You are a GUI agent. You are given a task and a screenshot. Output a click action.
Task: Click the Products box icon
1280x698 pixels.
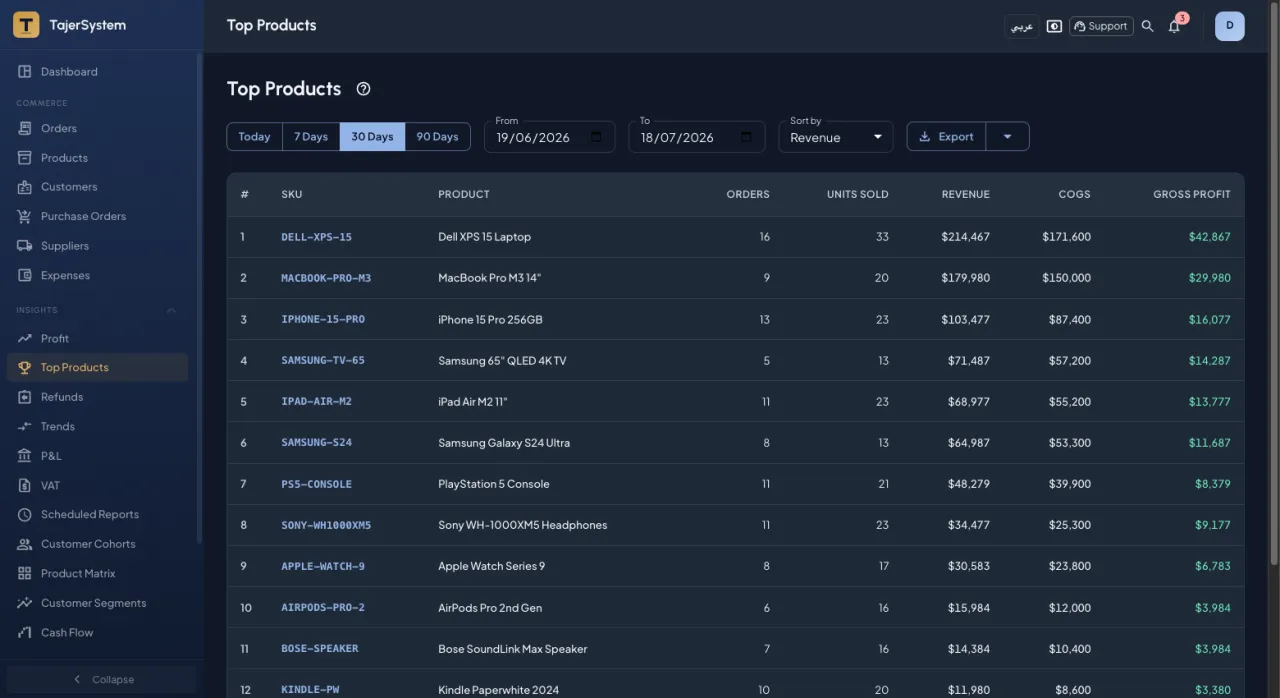24,158
